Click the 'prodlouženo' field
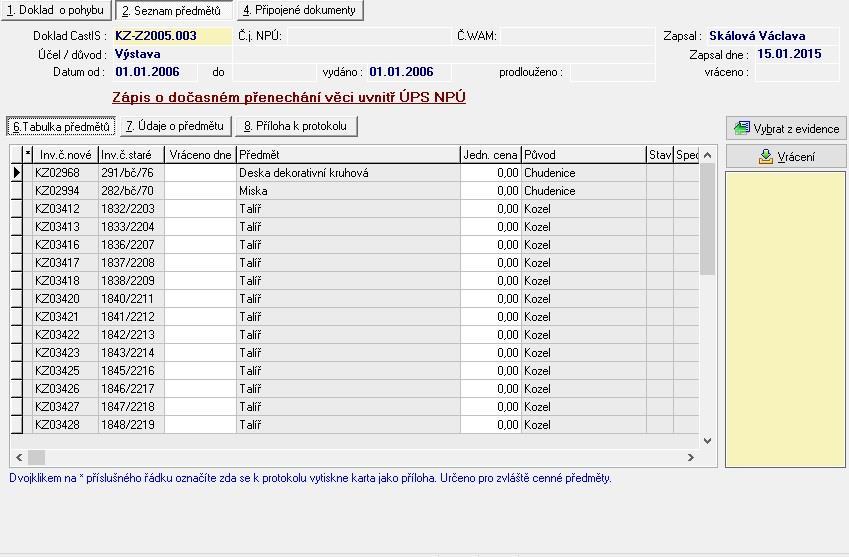Image resolution: width=849 pixels, height=557 pixels. click(612, 72)
